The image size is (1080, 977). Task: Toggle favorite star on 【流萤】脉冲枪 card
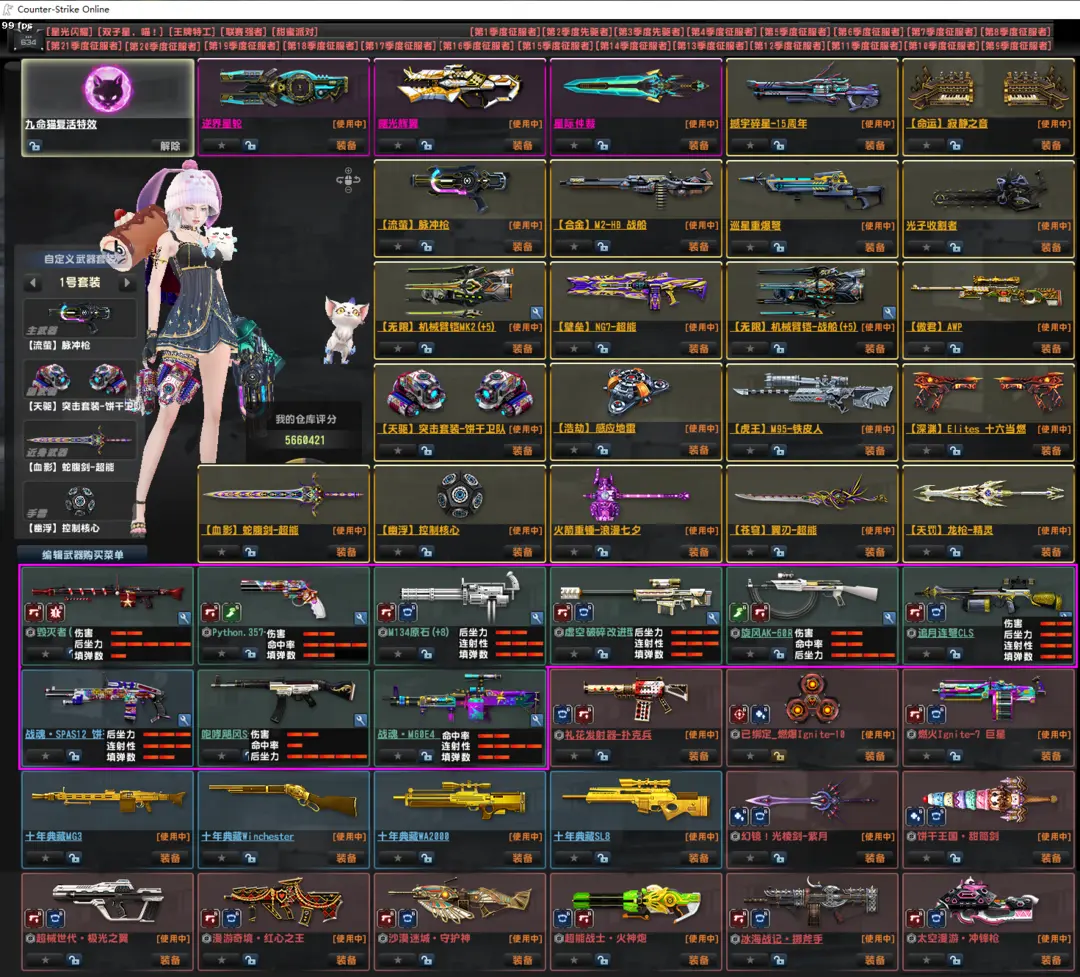click(x=397, y=247)
